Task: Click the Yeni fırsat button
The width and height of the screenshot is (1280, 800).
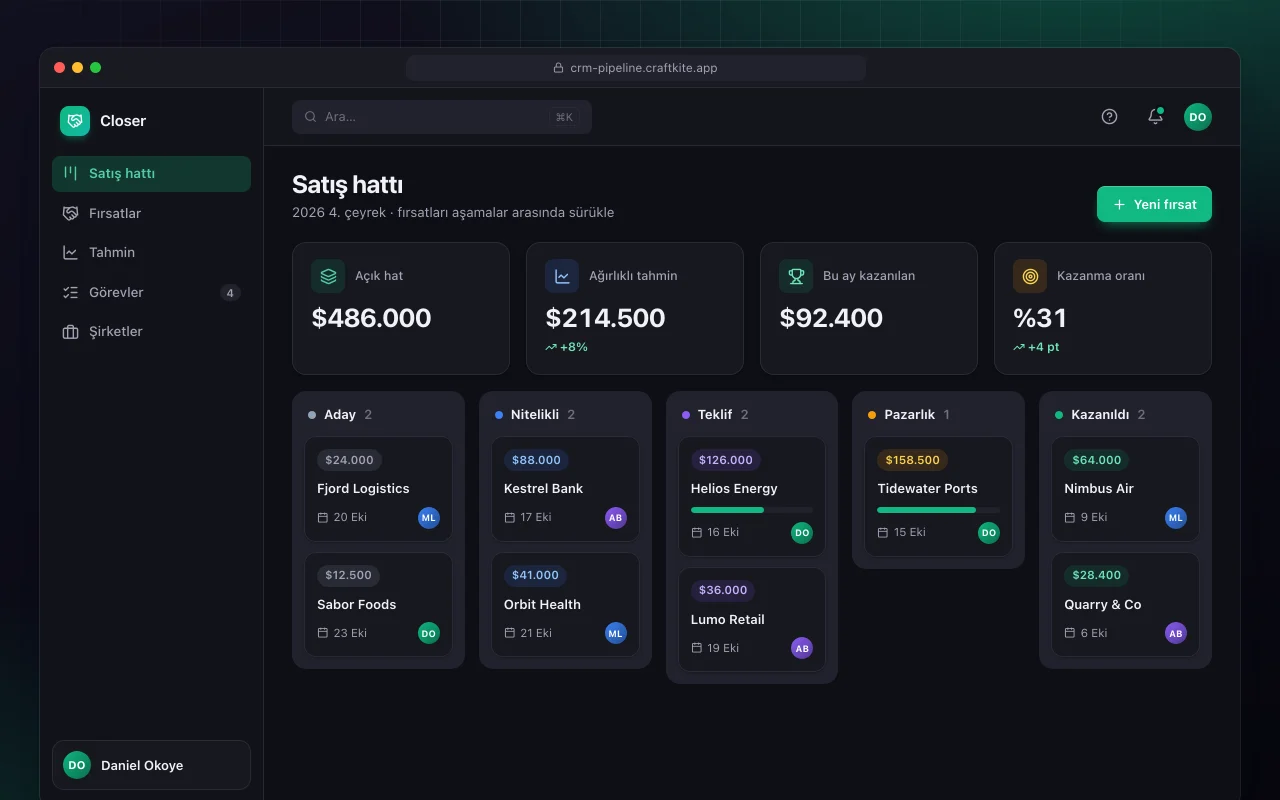Action: tap(1154, 204)
